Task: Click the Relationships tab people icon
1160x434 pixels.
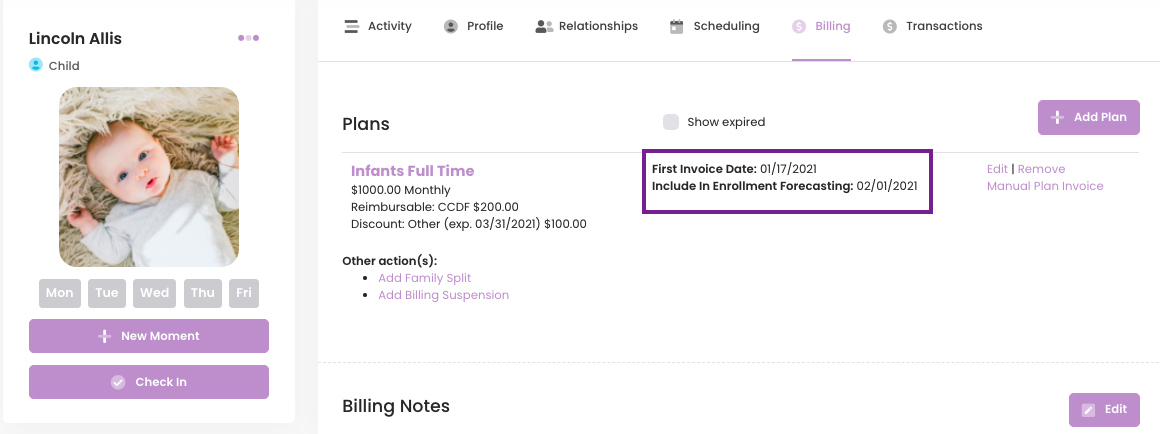Action: tap(544, 27)
